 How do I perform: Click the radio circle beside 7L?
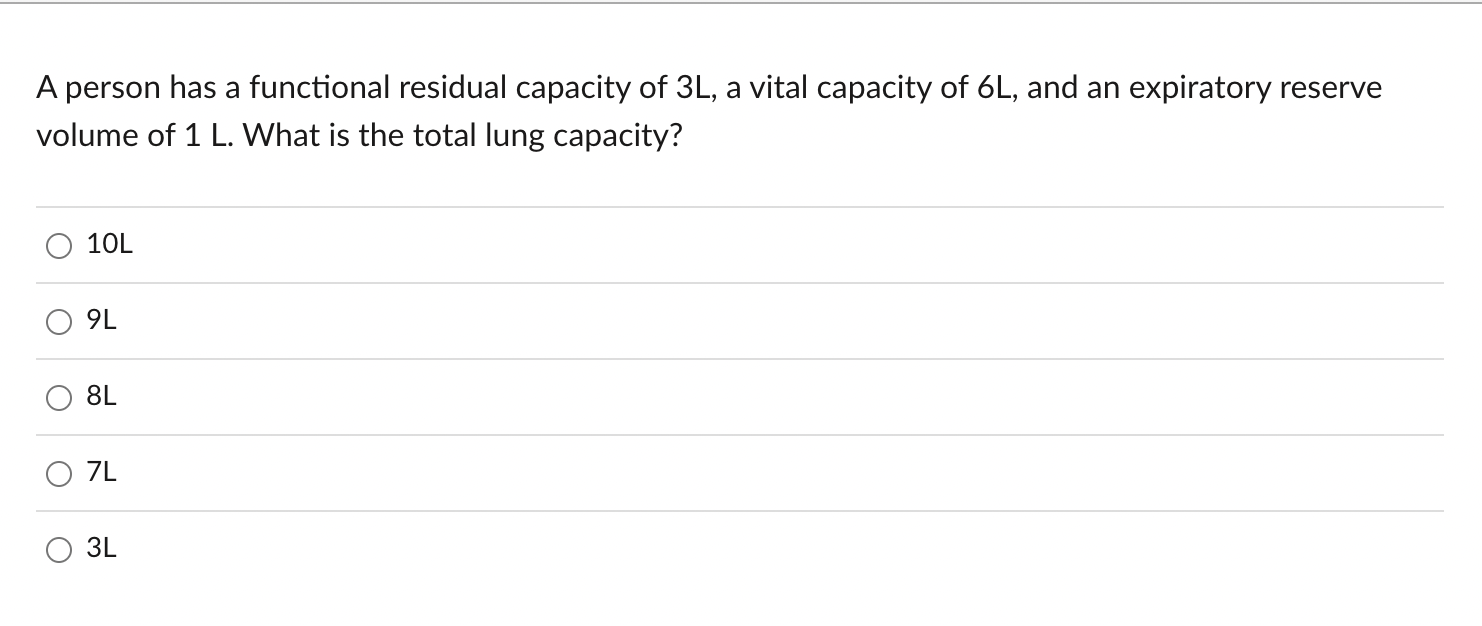pos(58,472)
